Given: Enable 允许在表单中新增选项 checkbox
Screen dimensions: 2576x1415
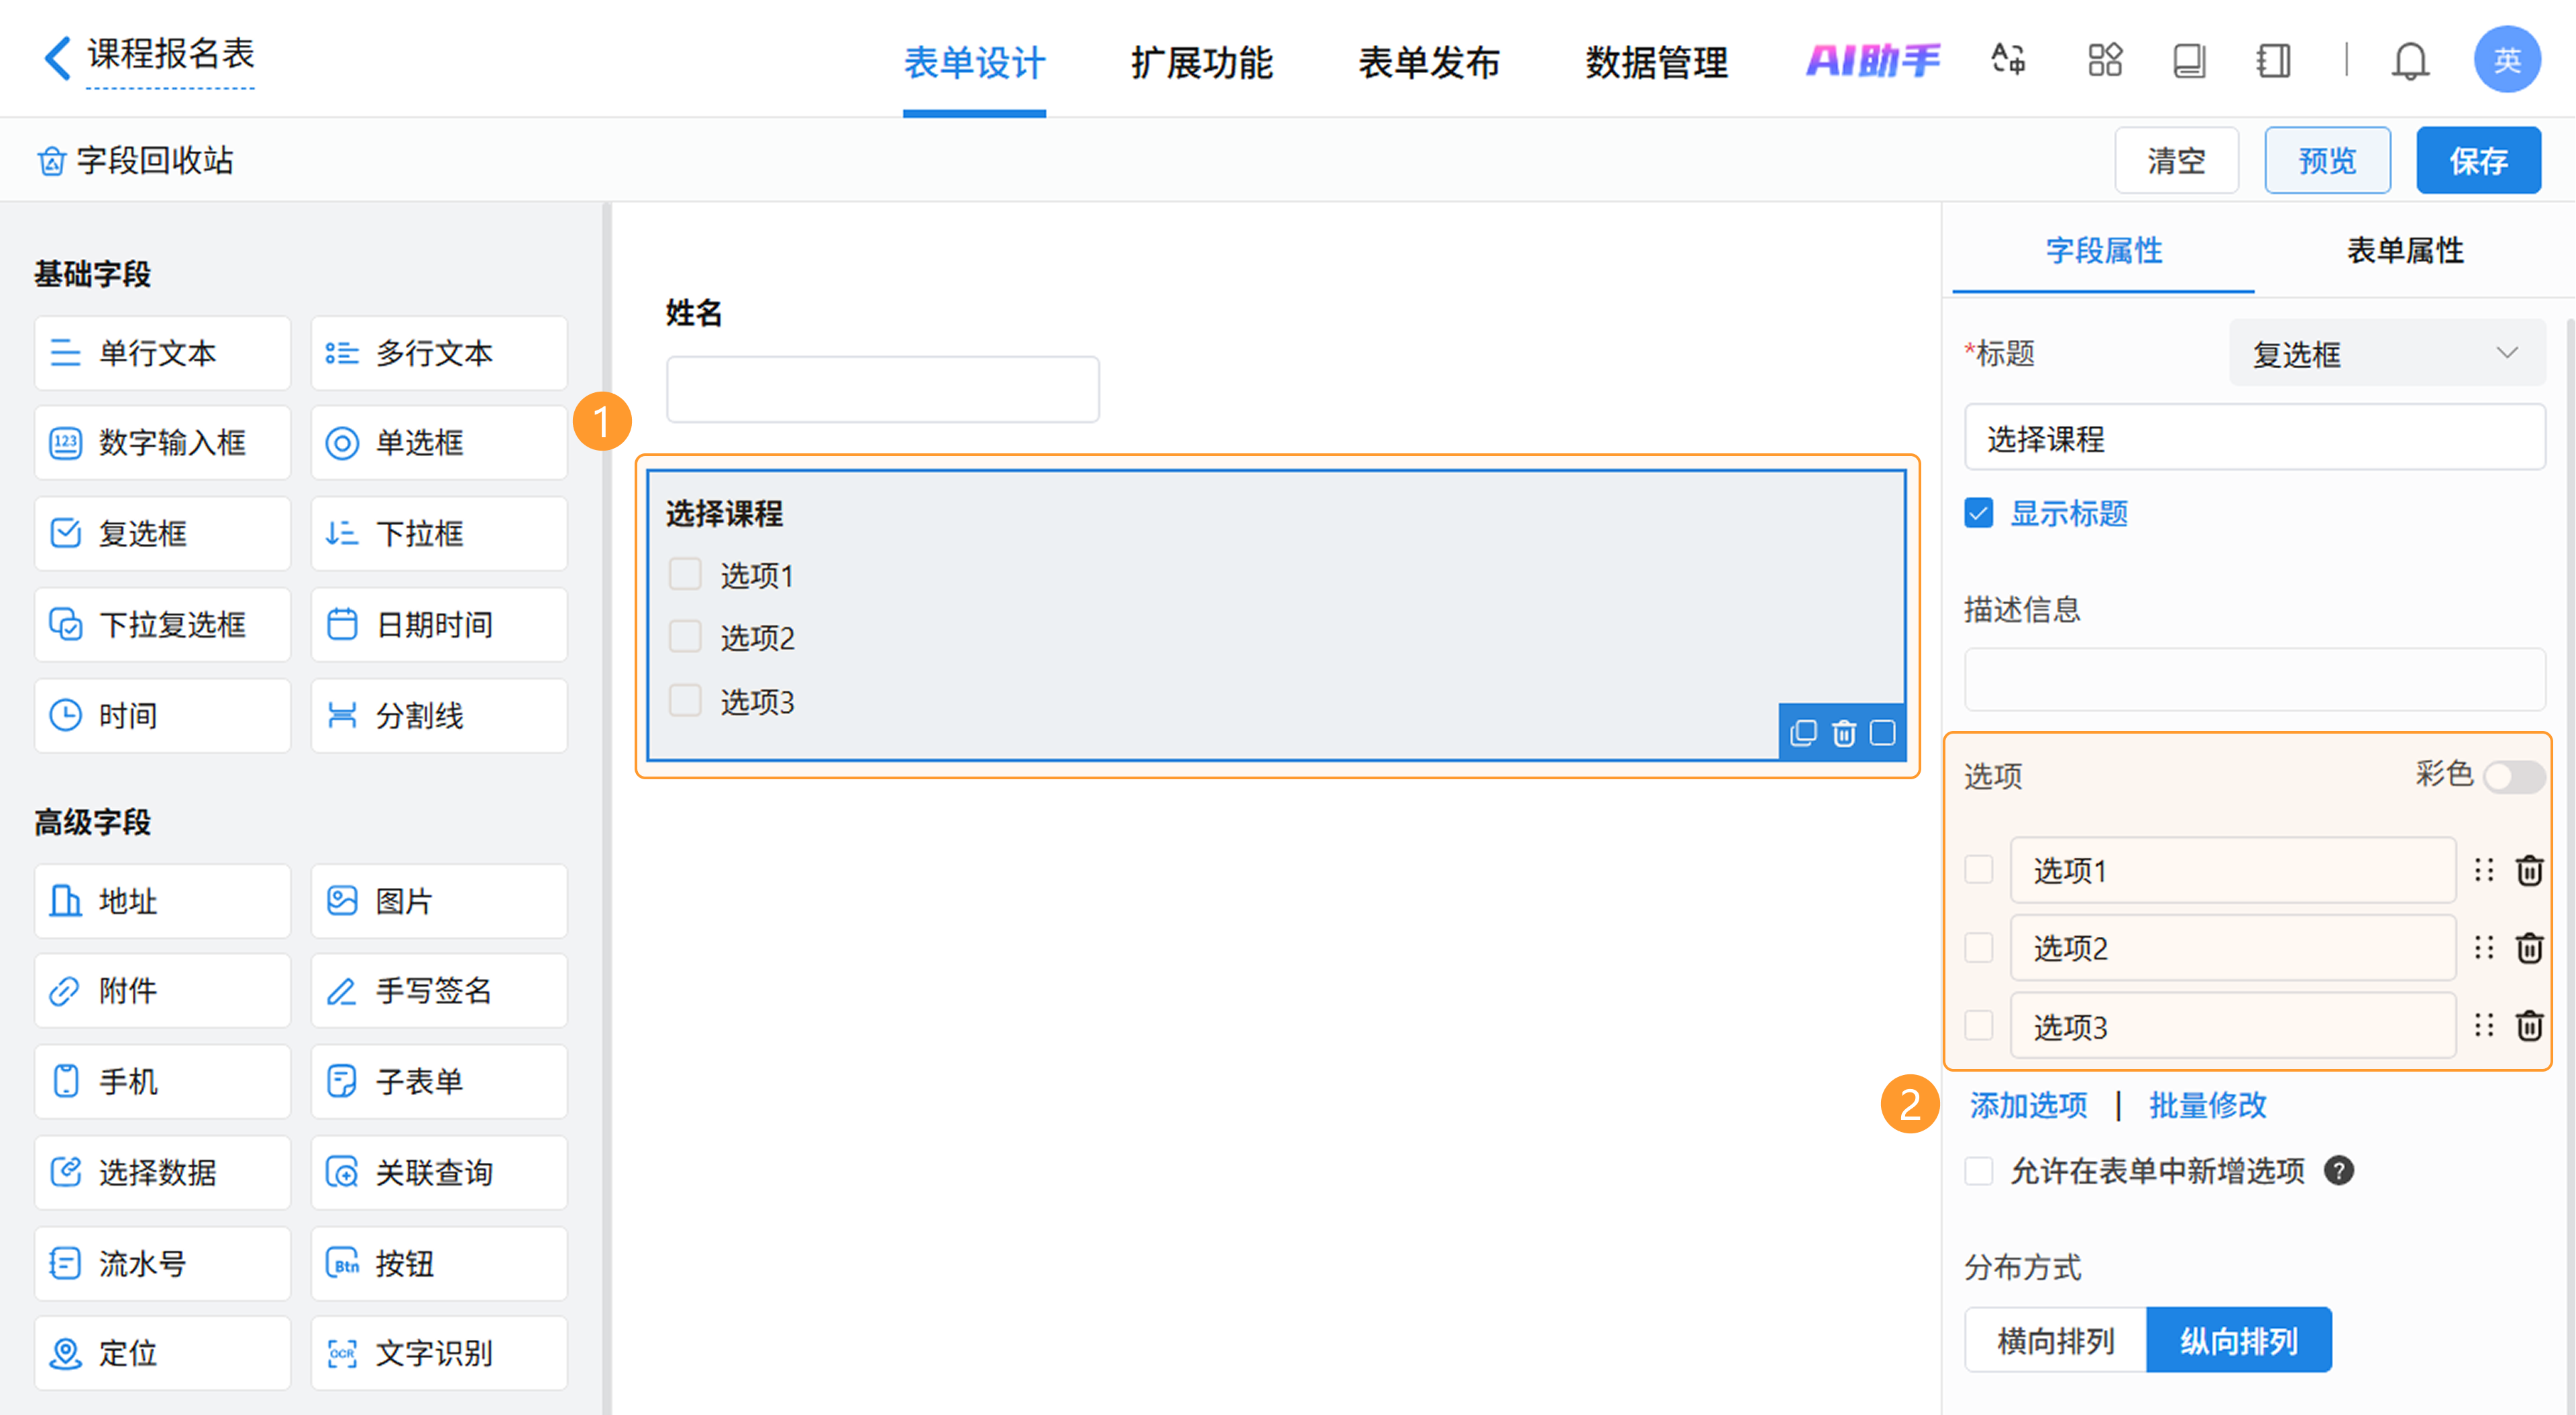Looking at the screenshot, I should [x=1978, y=1170].
